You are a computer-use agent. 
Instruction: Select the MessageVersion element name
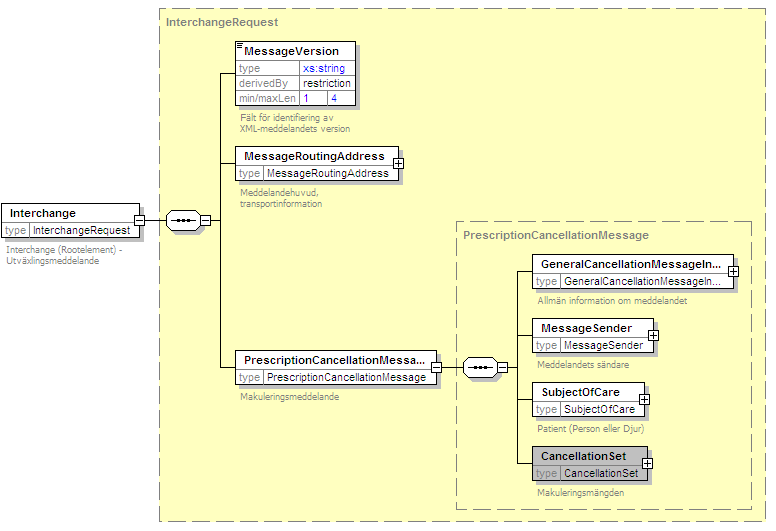tap(291, 51)
